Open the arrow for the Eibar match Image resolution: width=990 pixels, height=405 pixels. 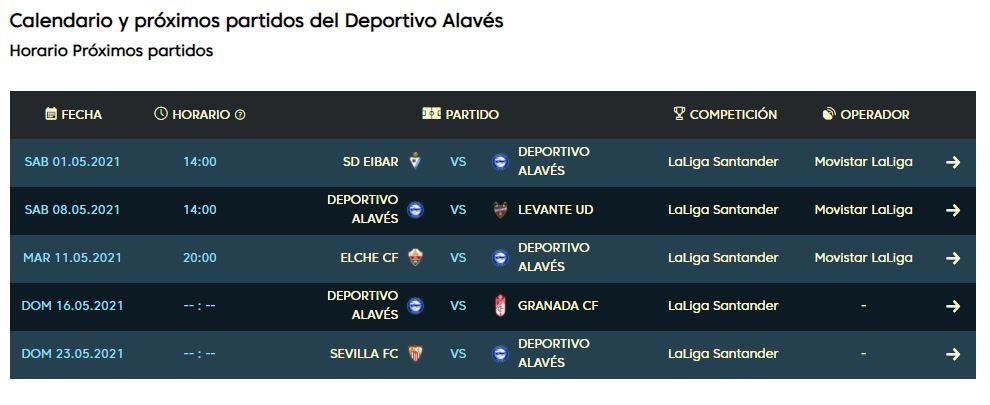[952, 162]
